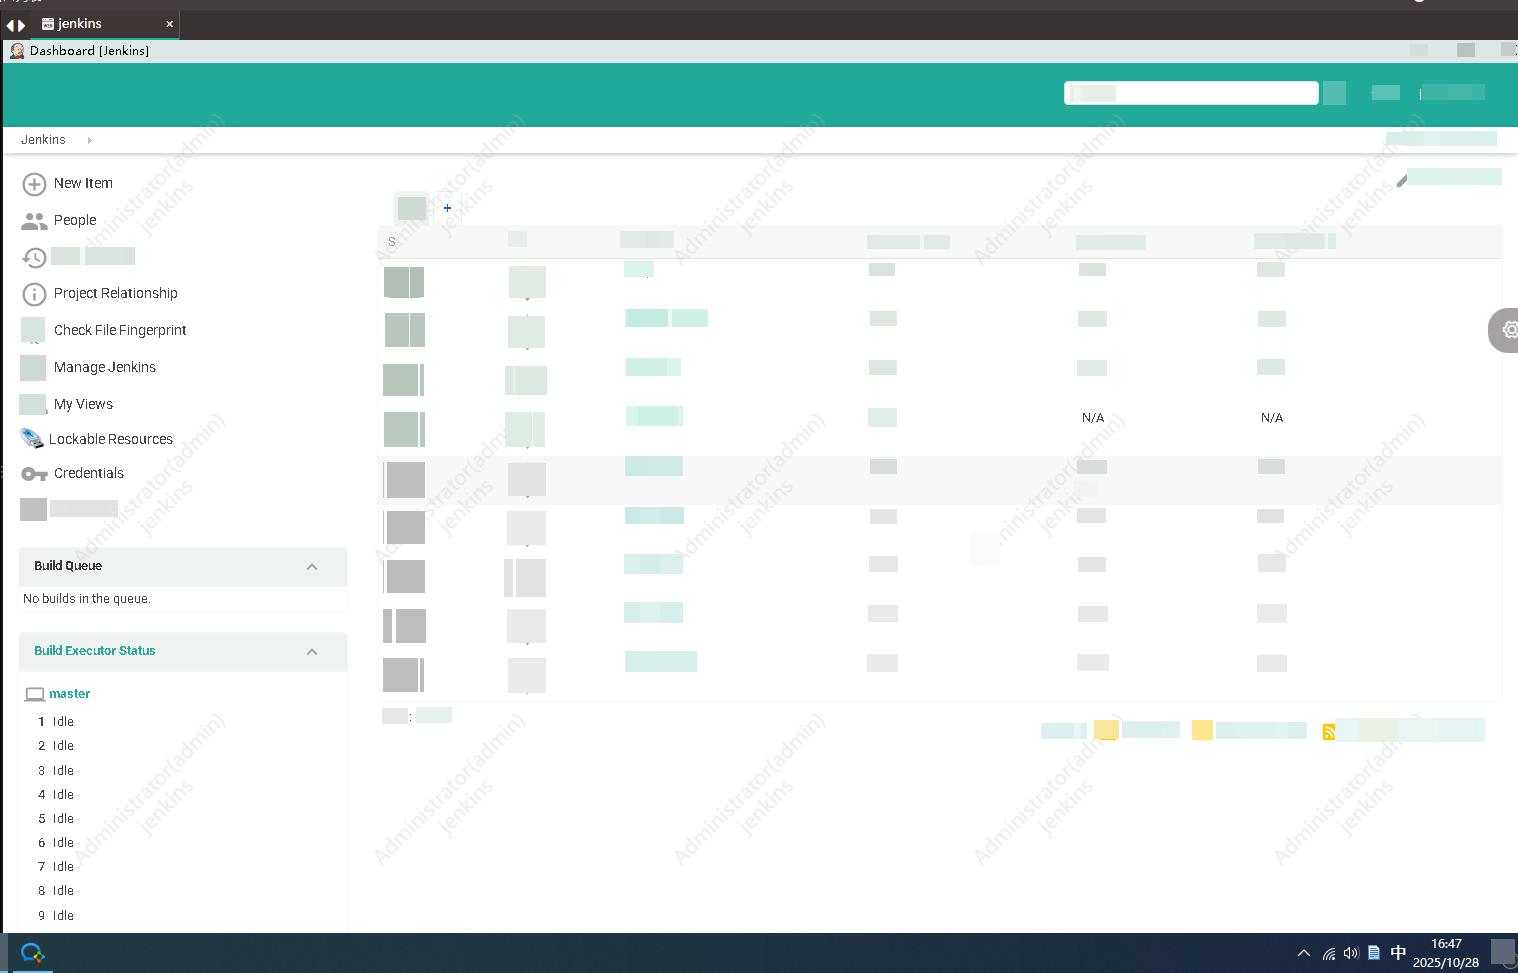Go forward with the right arrow
This screenshot has width=1518, height=973.
[22, 25]
